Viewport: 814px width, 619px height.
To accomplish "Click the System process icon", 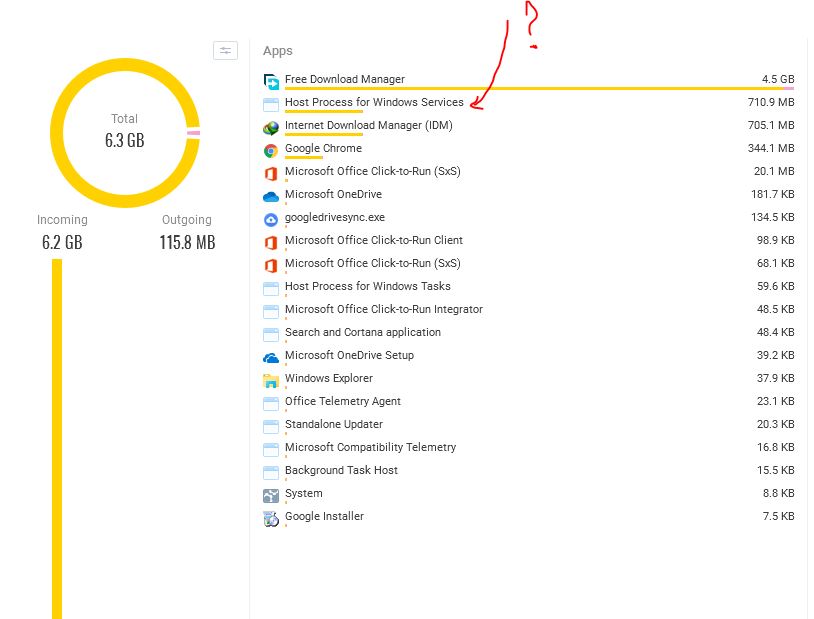I will pos(271,495).
